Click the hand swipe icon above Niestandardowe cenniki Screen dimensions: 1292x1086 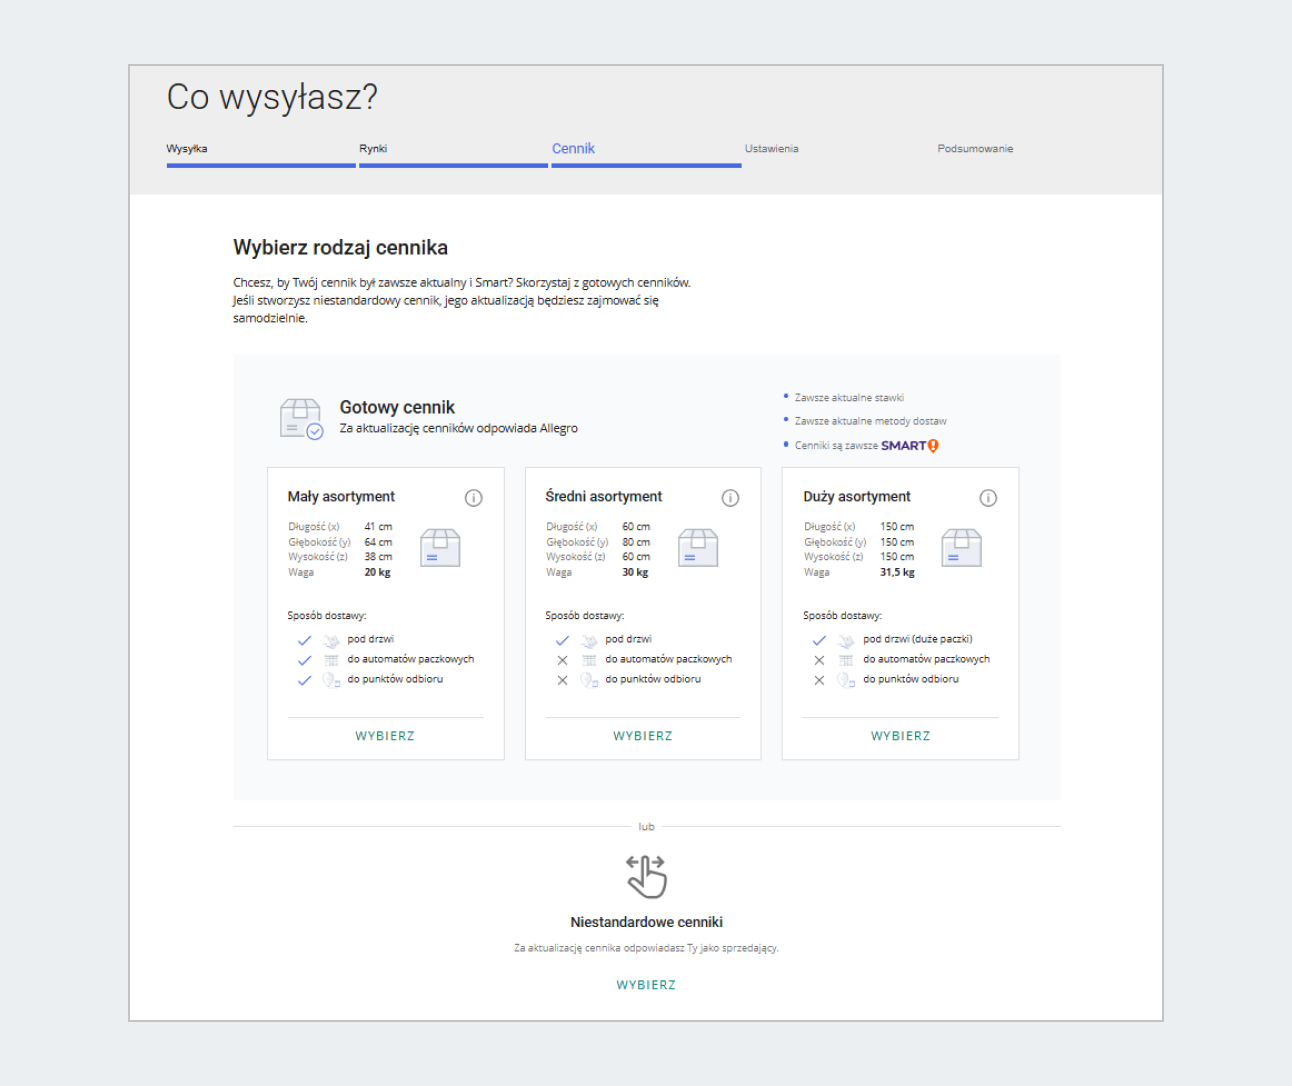646,876
